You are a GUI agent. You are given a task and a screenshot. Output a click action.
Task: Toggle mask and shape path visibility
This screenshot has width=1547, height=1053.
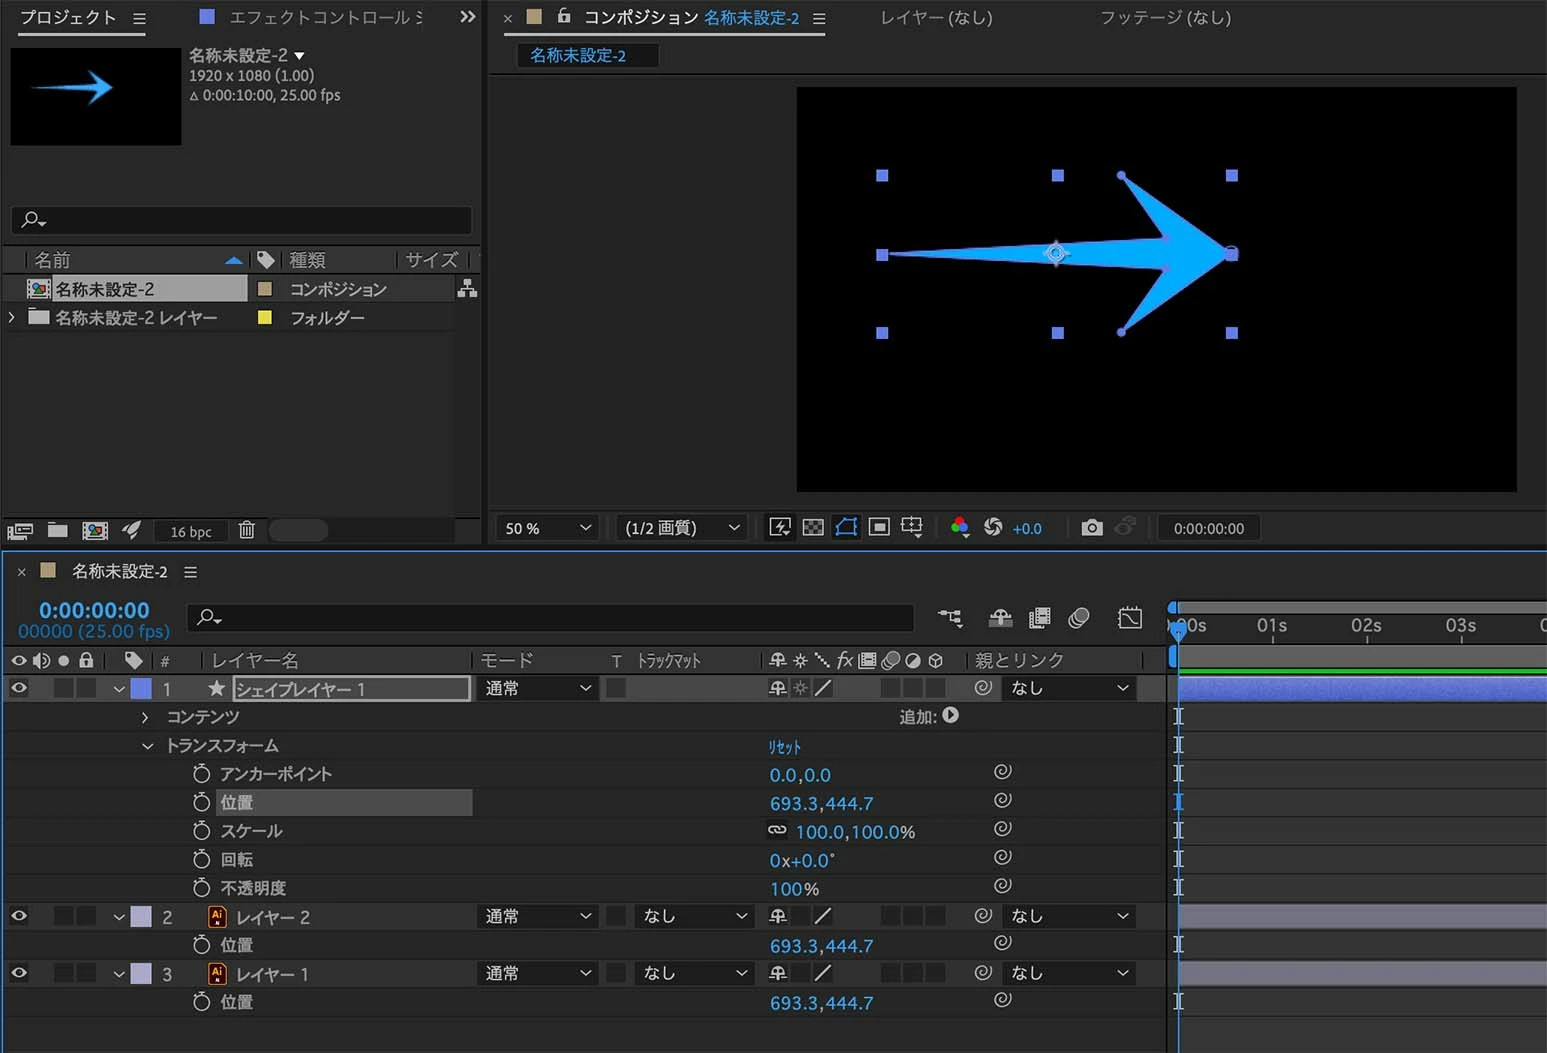point(846,527)
